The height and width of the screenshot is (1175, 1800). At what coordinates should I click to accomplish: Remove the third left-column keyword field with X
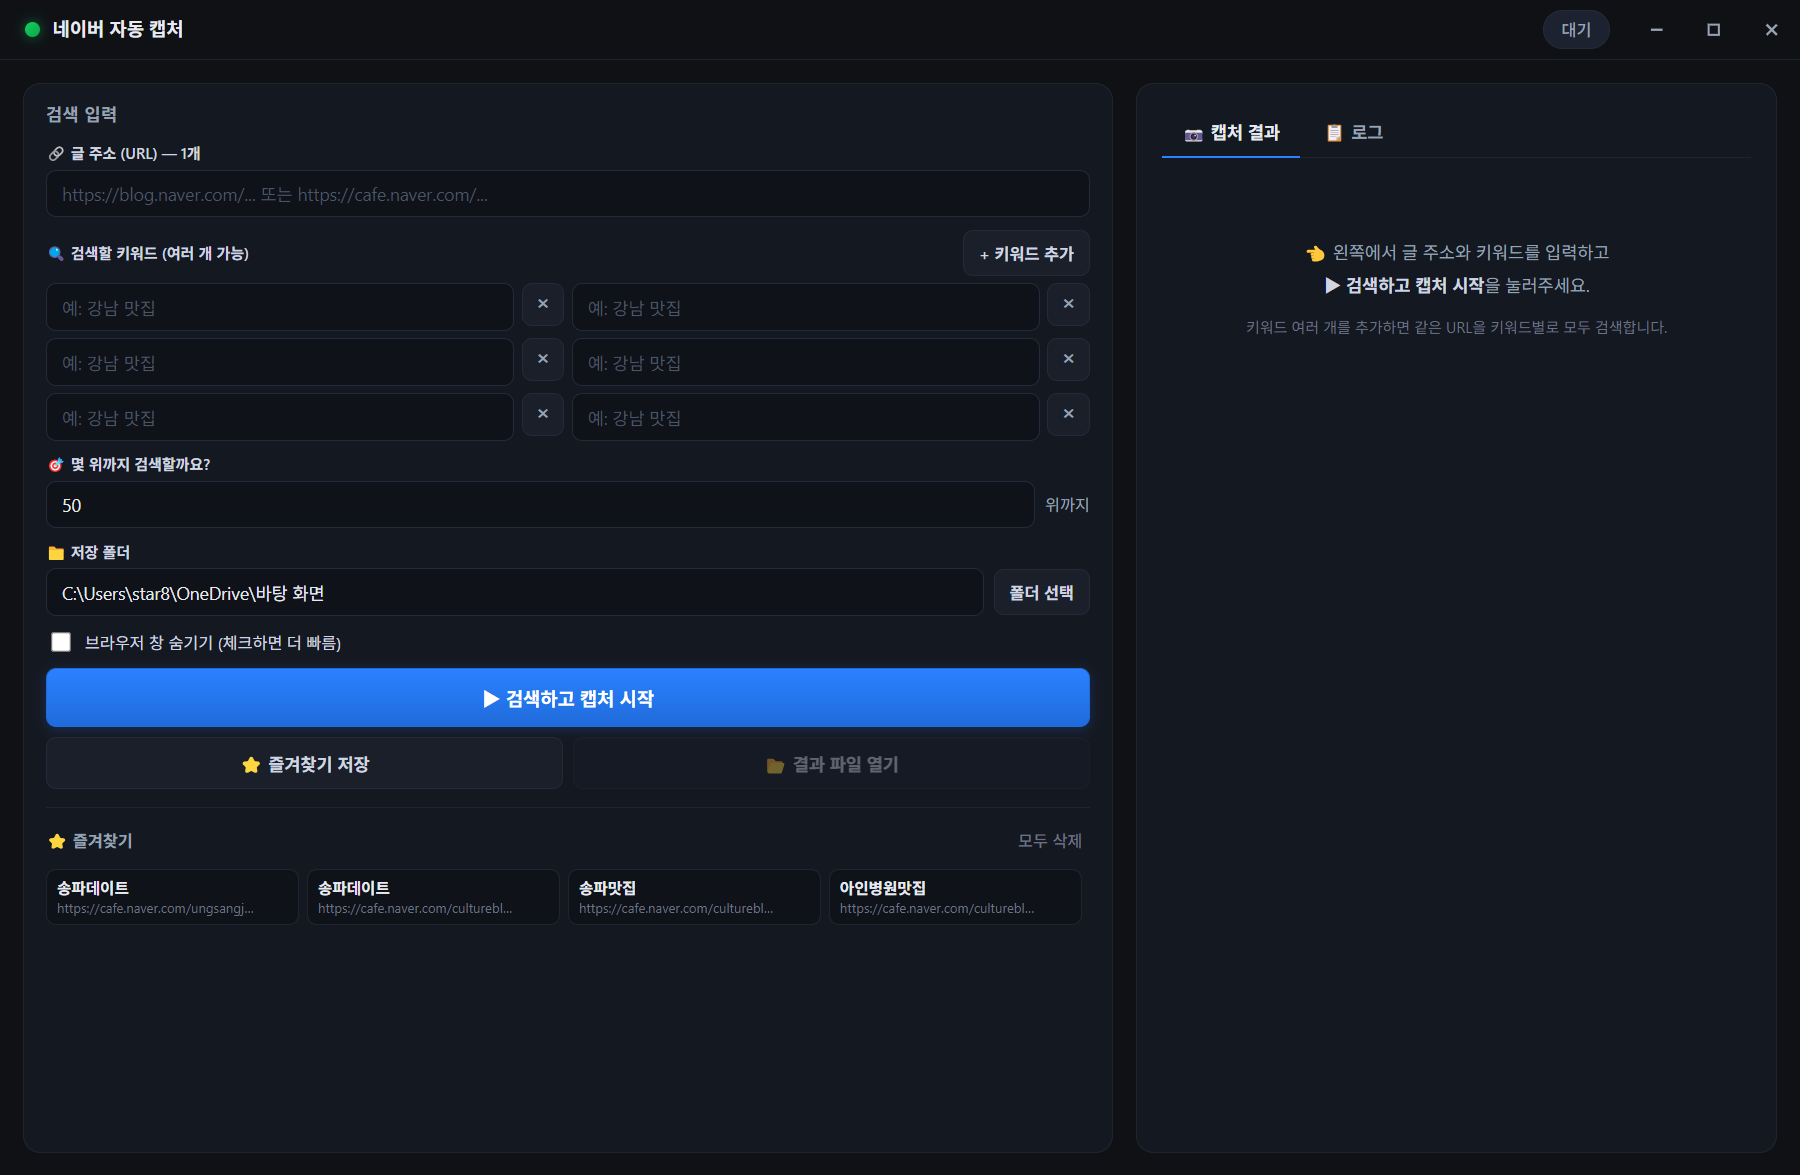(543, 414)
